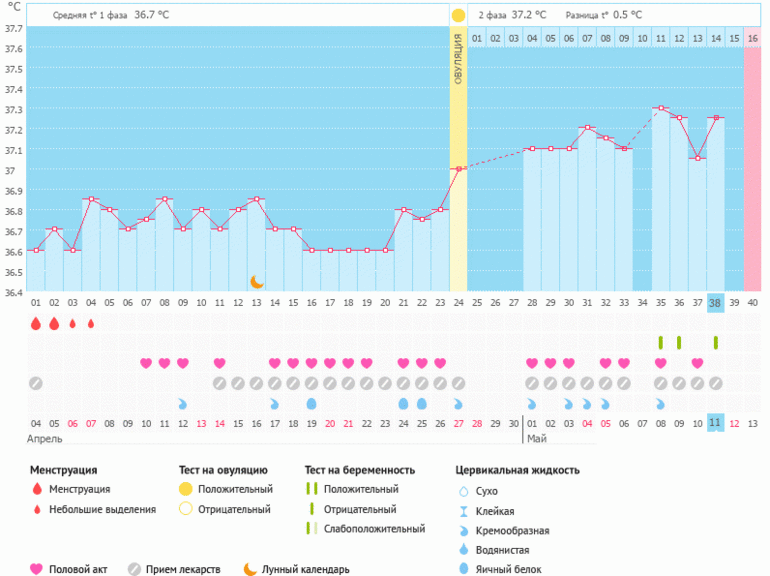Screen dimensions: 770x576
Task: Click the yellow positive ovulation circle above the chart
Action: click(x=458, y=16)
